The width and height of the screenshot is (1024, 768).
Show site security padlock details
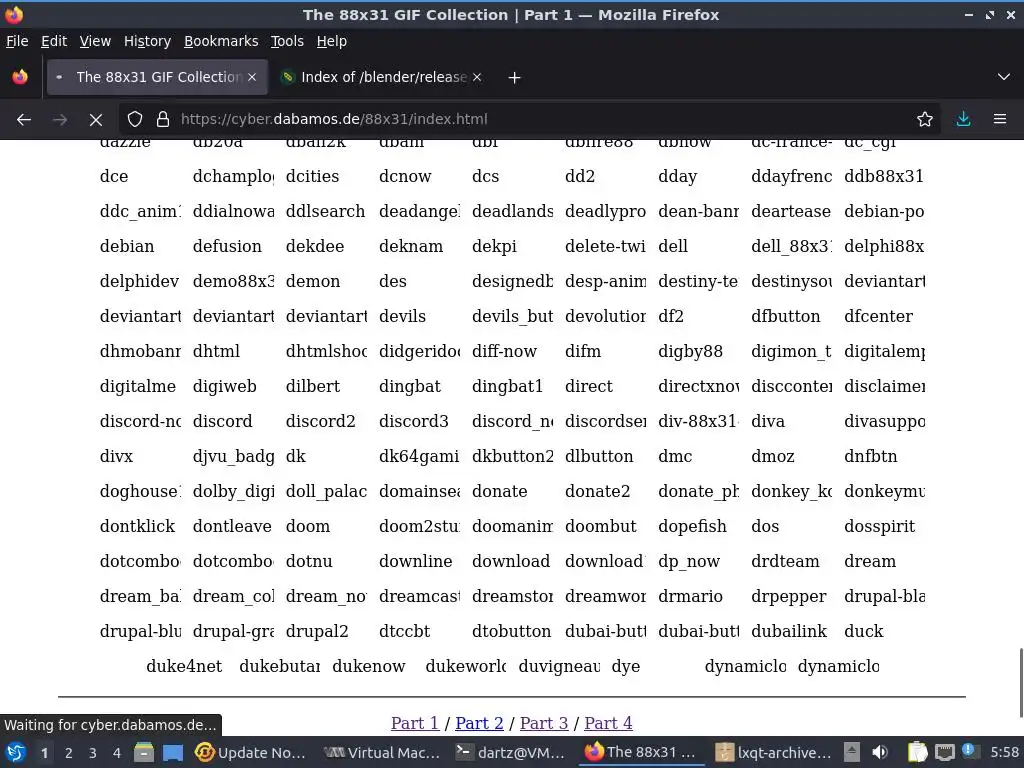[163, 120]
